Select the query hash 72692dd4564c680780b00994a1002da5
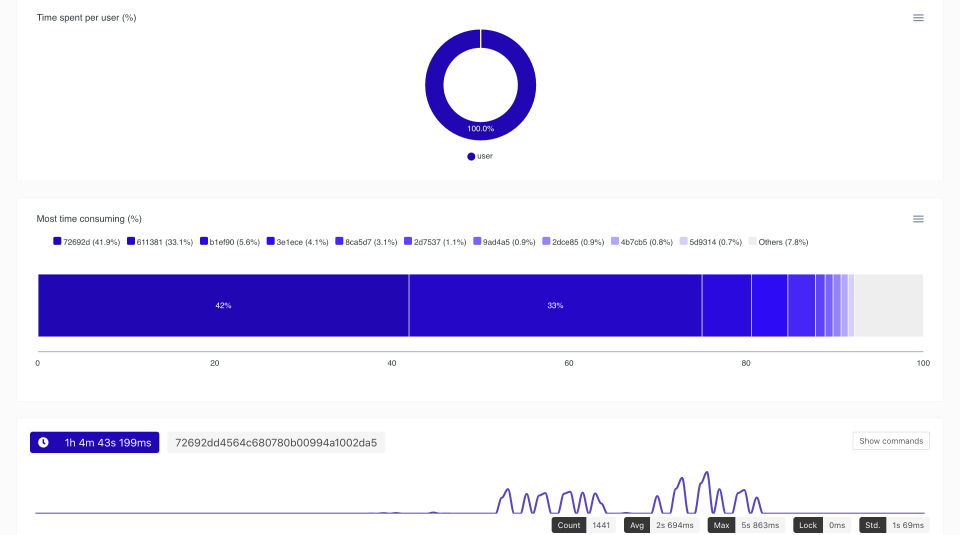Image resolution: width=960 pixels, height=535 pixels. [x=276, y=443]
